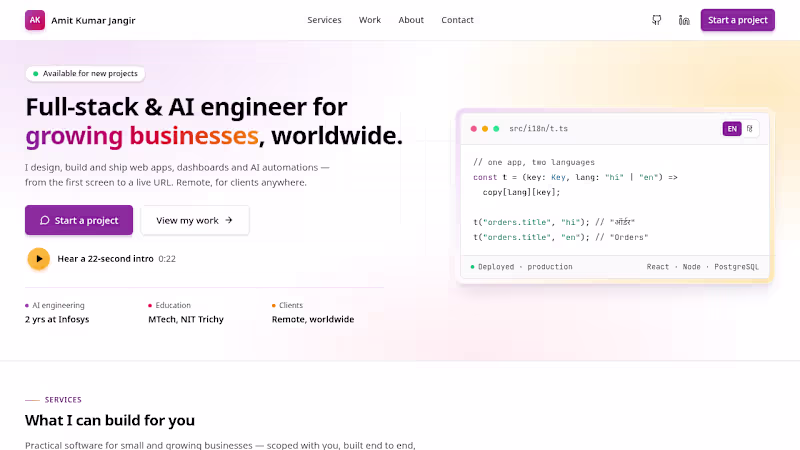Click the // one app, two languages comment
This screenshot has width=800, height=450.
(534, 162)
